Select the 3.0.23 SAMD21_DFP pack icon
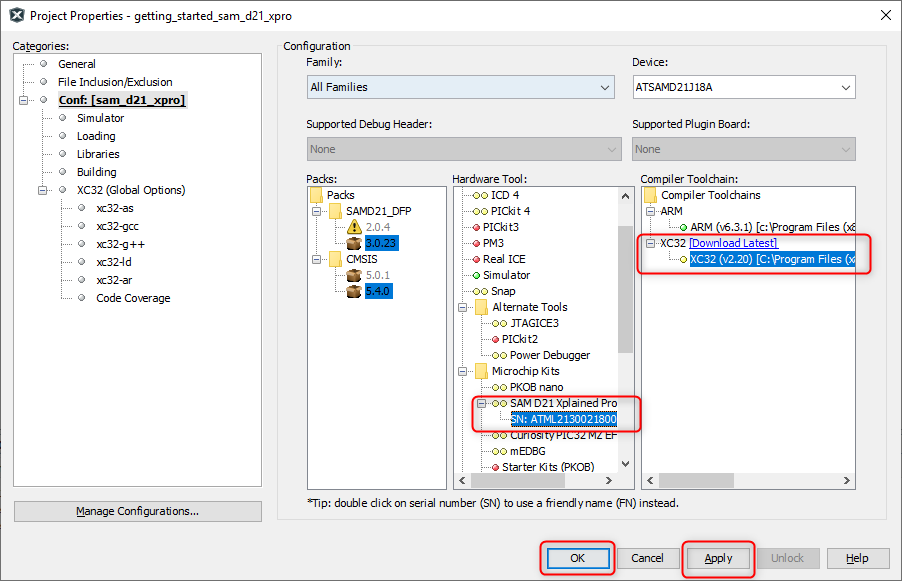The image size is (902, 581). [x=352, y=243]
